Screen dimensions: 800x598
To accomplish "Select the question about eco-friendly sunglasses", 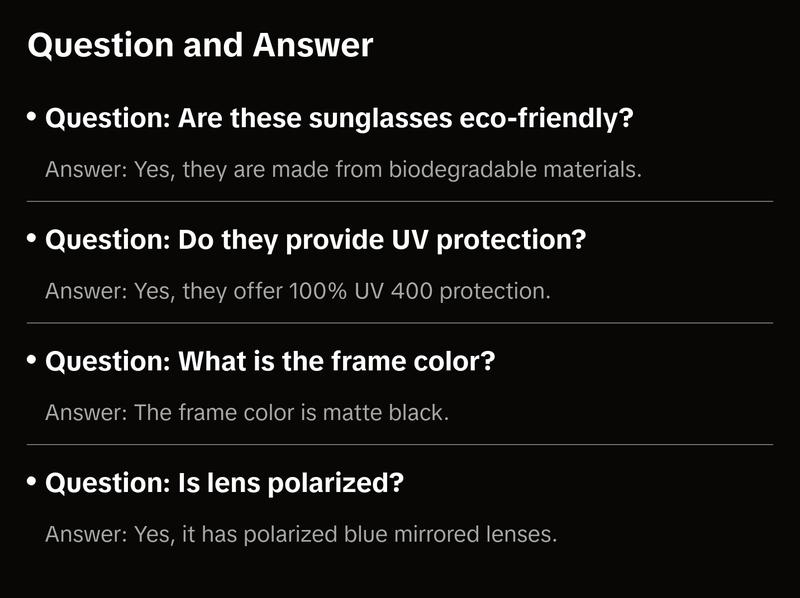I will [x=340, y=119].
